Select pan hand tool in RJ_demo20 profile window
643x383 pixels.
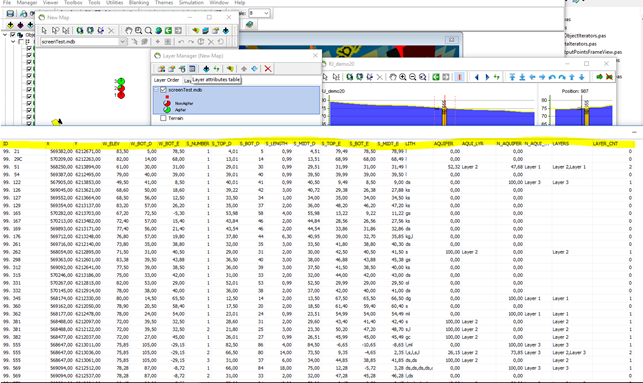point(393,77)
